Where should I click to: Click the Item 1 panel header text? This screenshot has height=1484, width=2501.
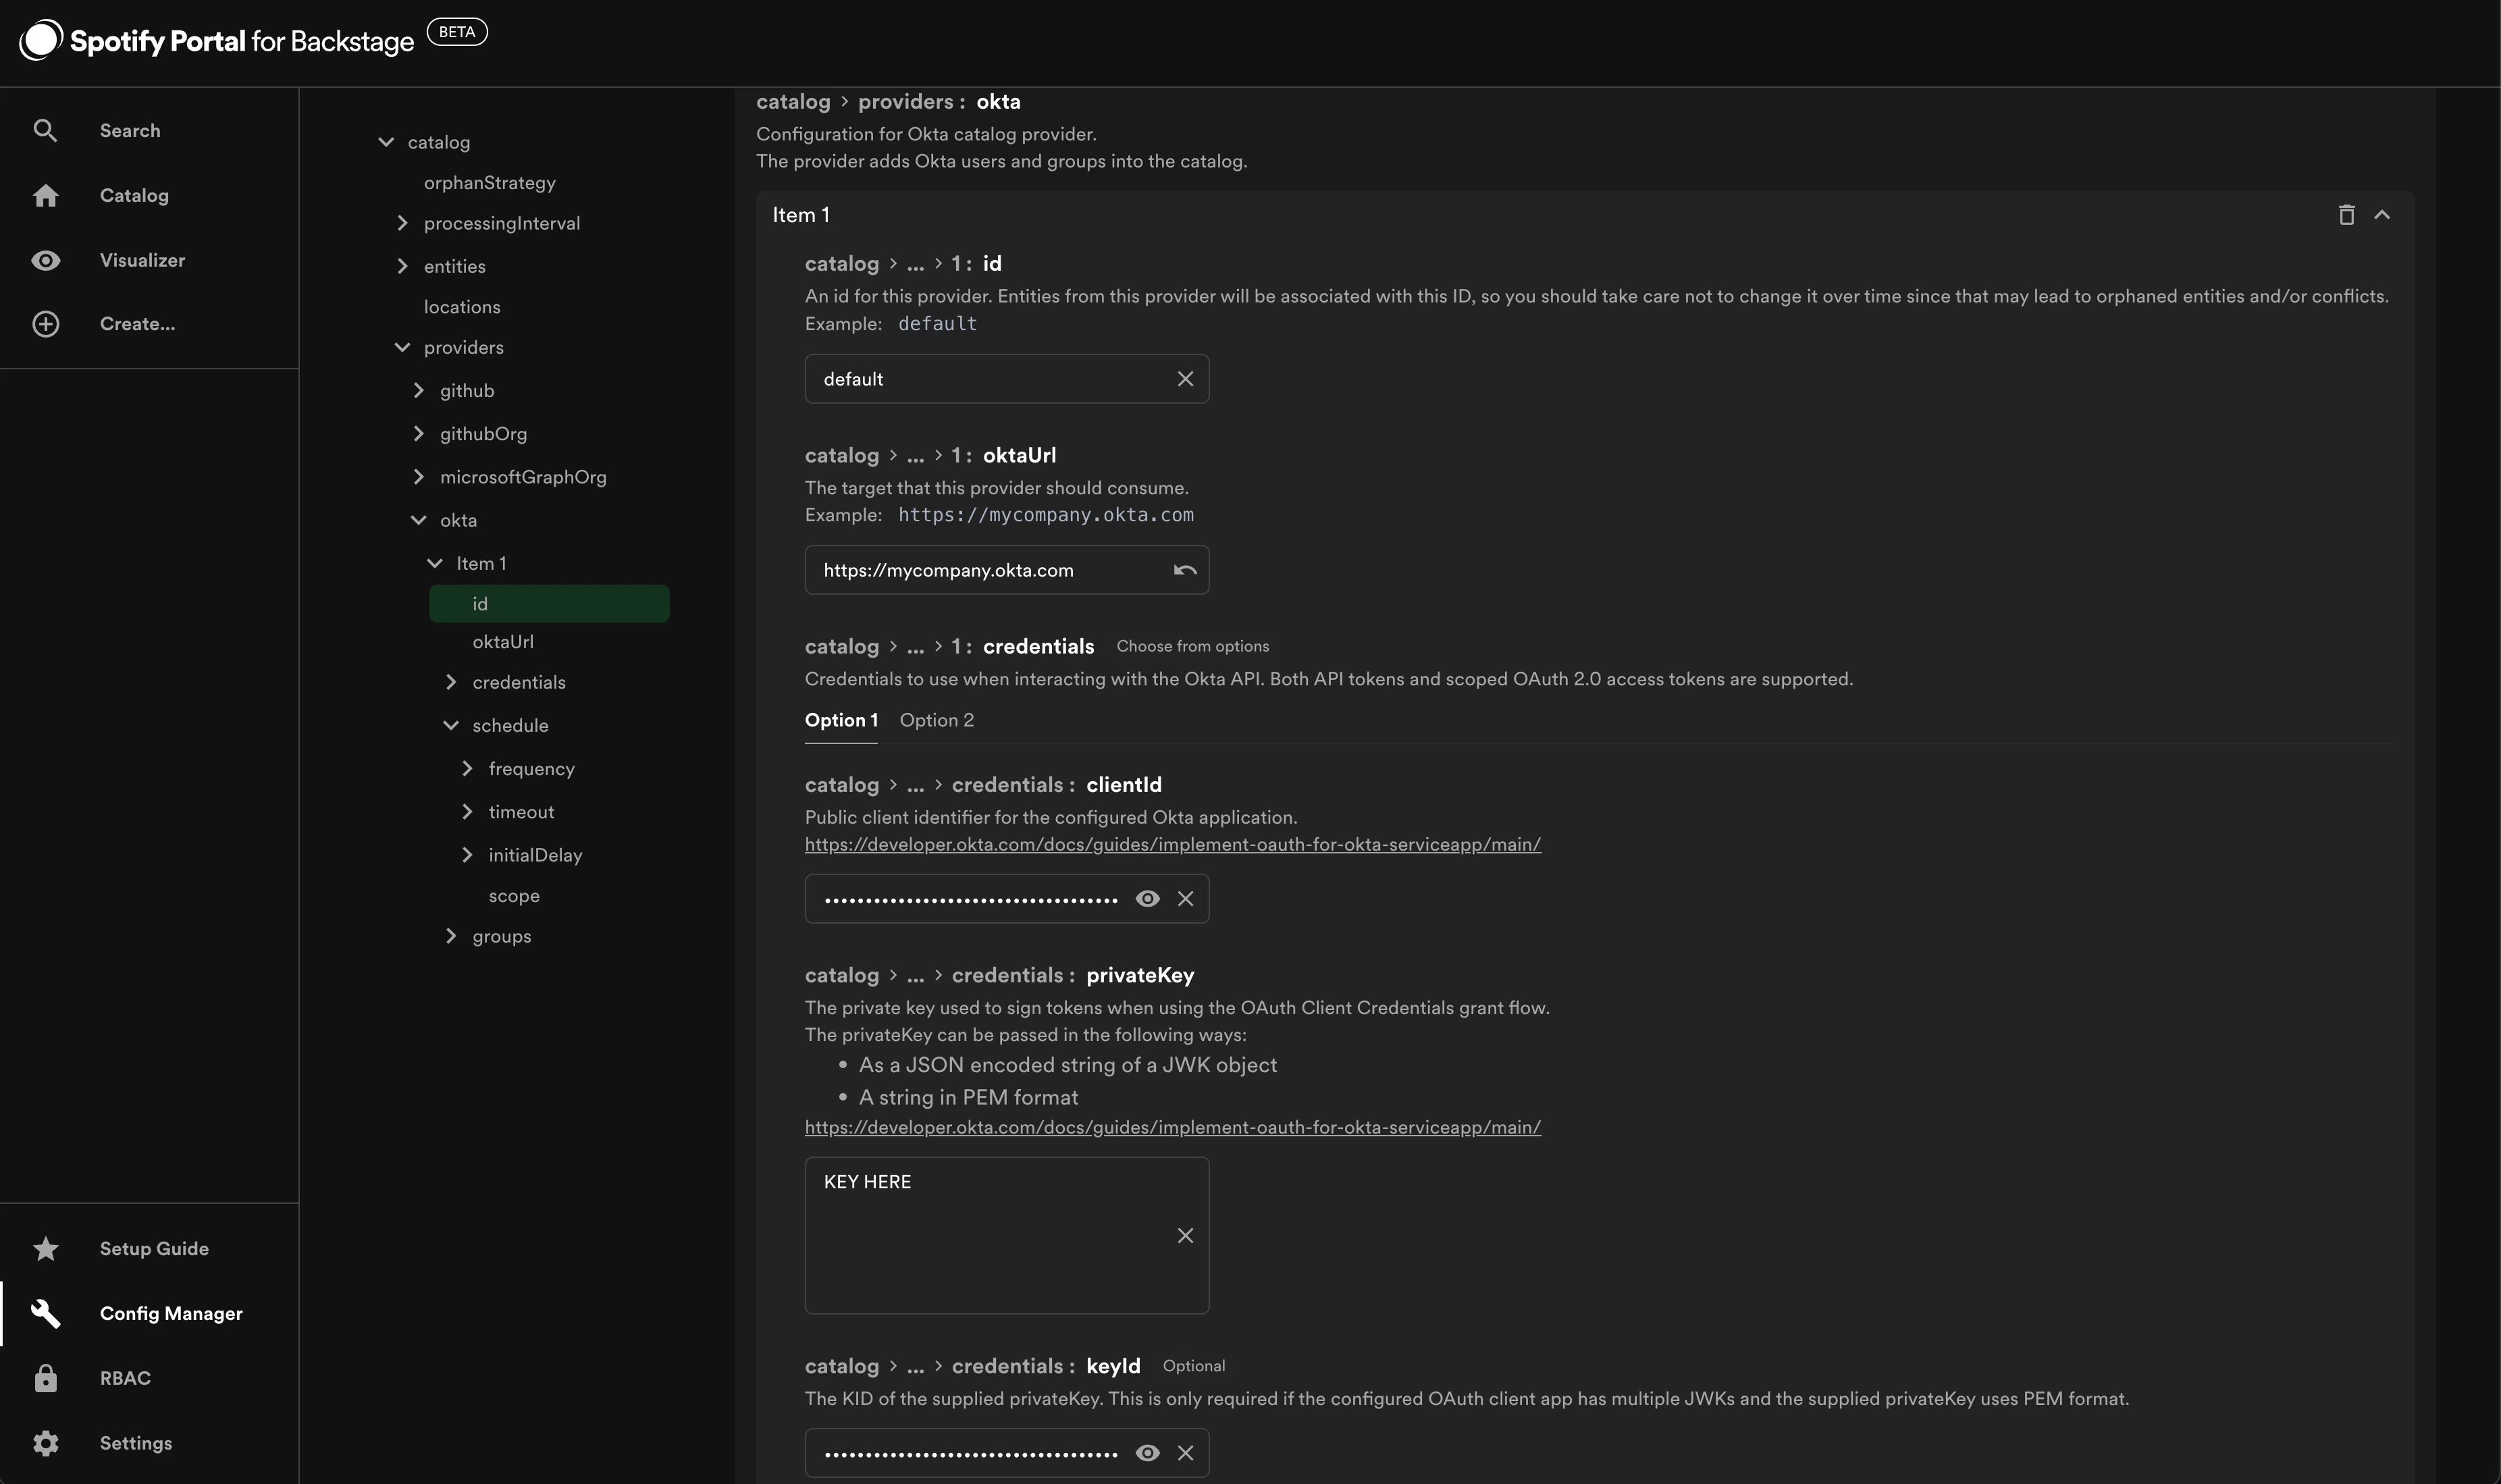click(801, 215)
